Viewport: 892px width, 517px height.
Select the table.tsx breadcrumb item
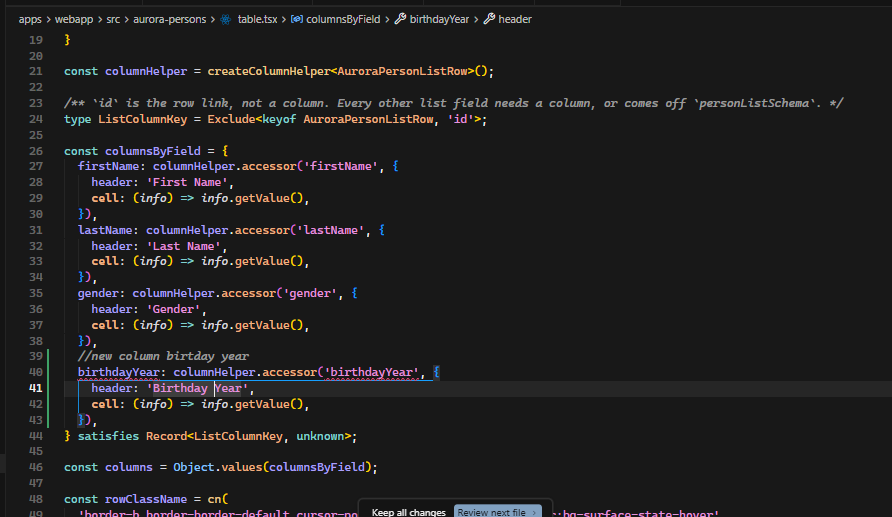pos(258,19)
